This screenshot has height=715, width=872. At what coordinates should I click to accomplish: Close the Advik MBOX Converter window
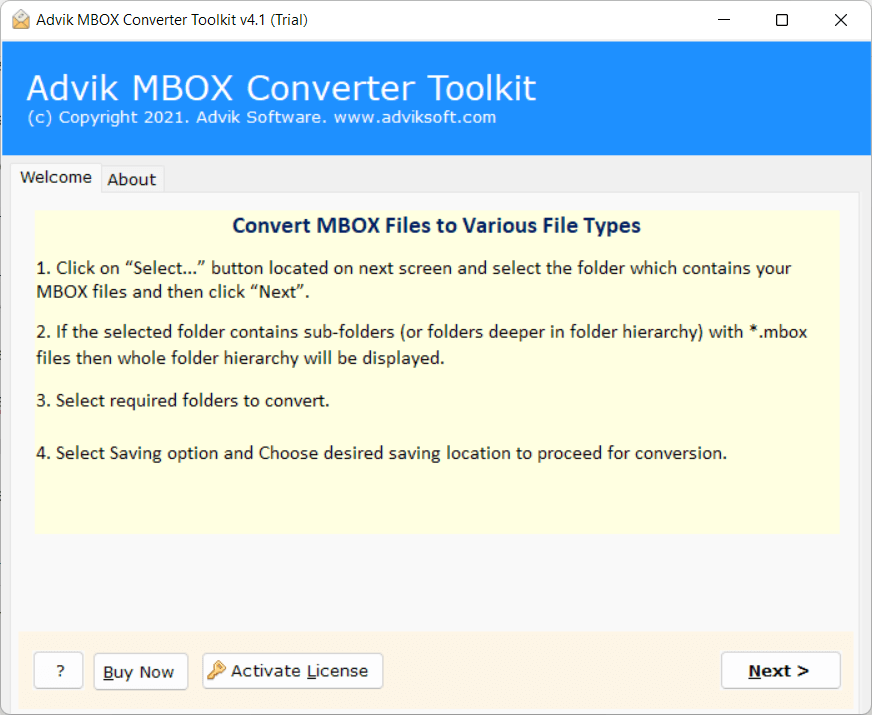coord(838,20)
